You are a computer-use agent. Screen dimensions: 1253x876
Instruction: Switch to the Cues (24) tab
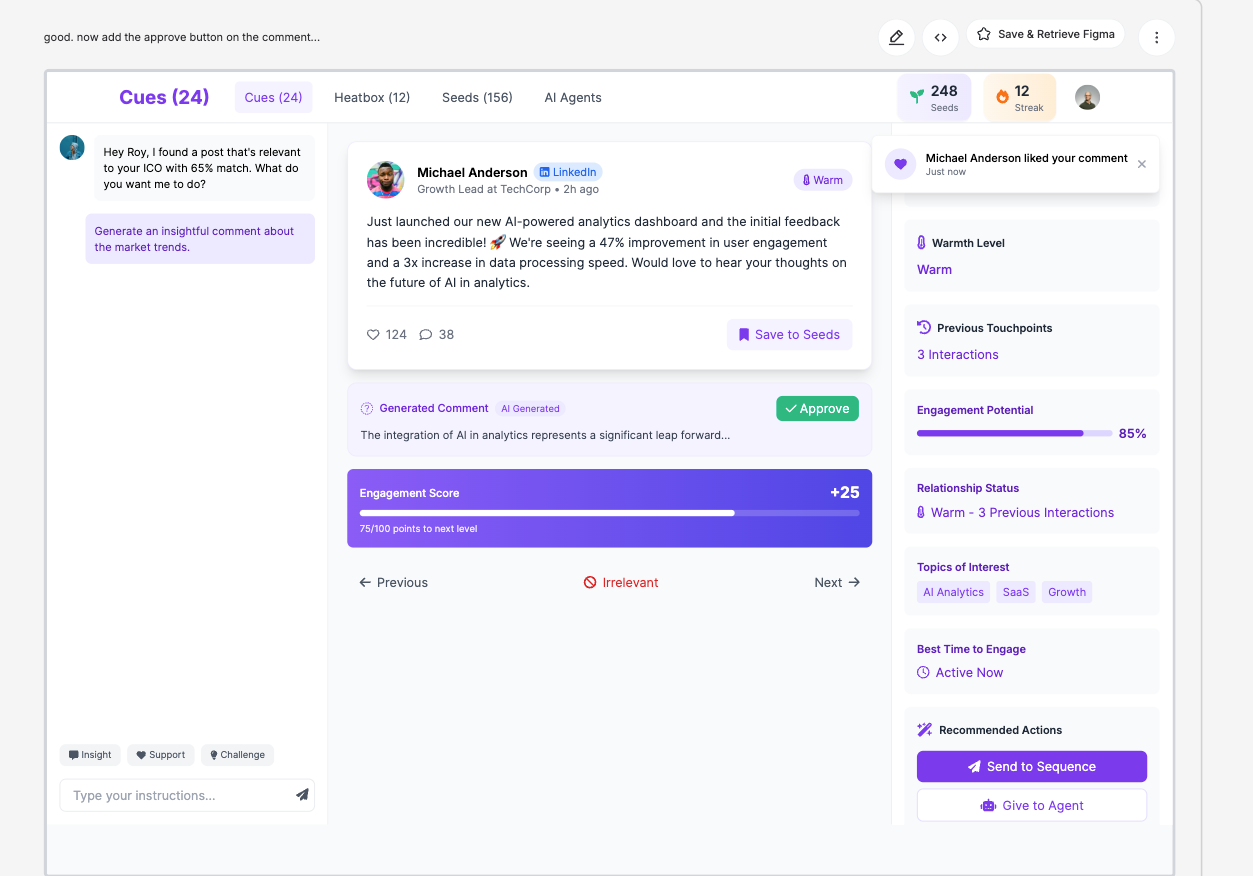(x=273, y=97)
